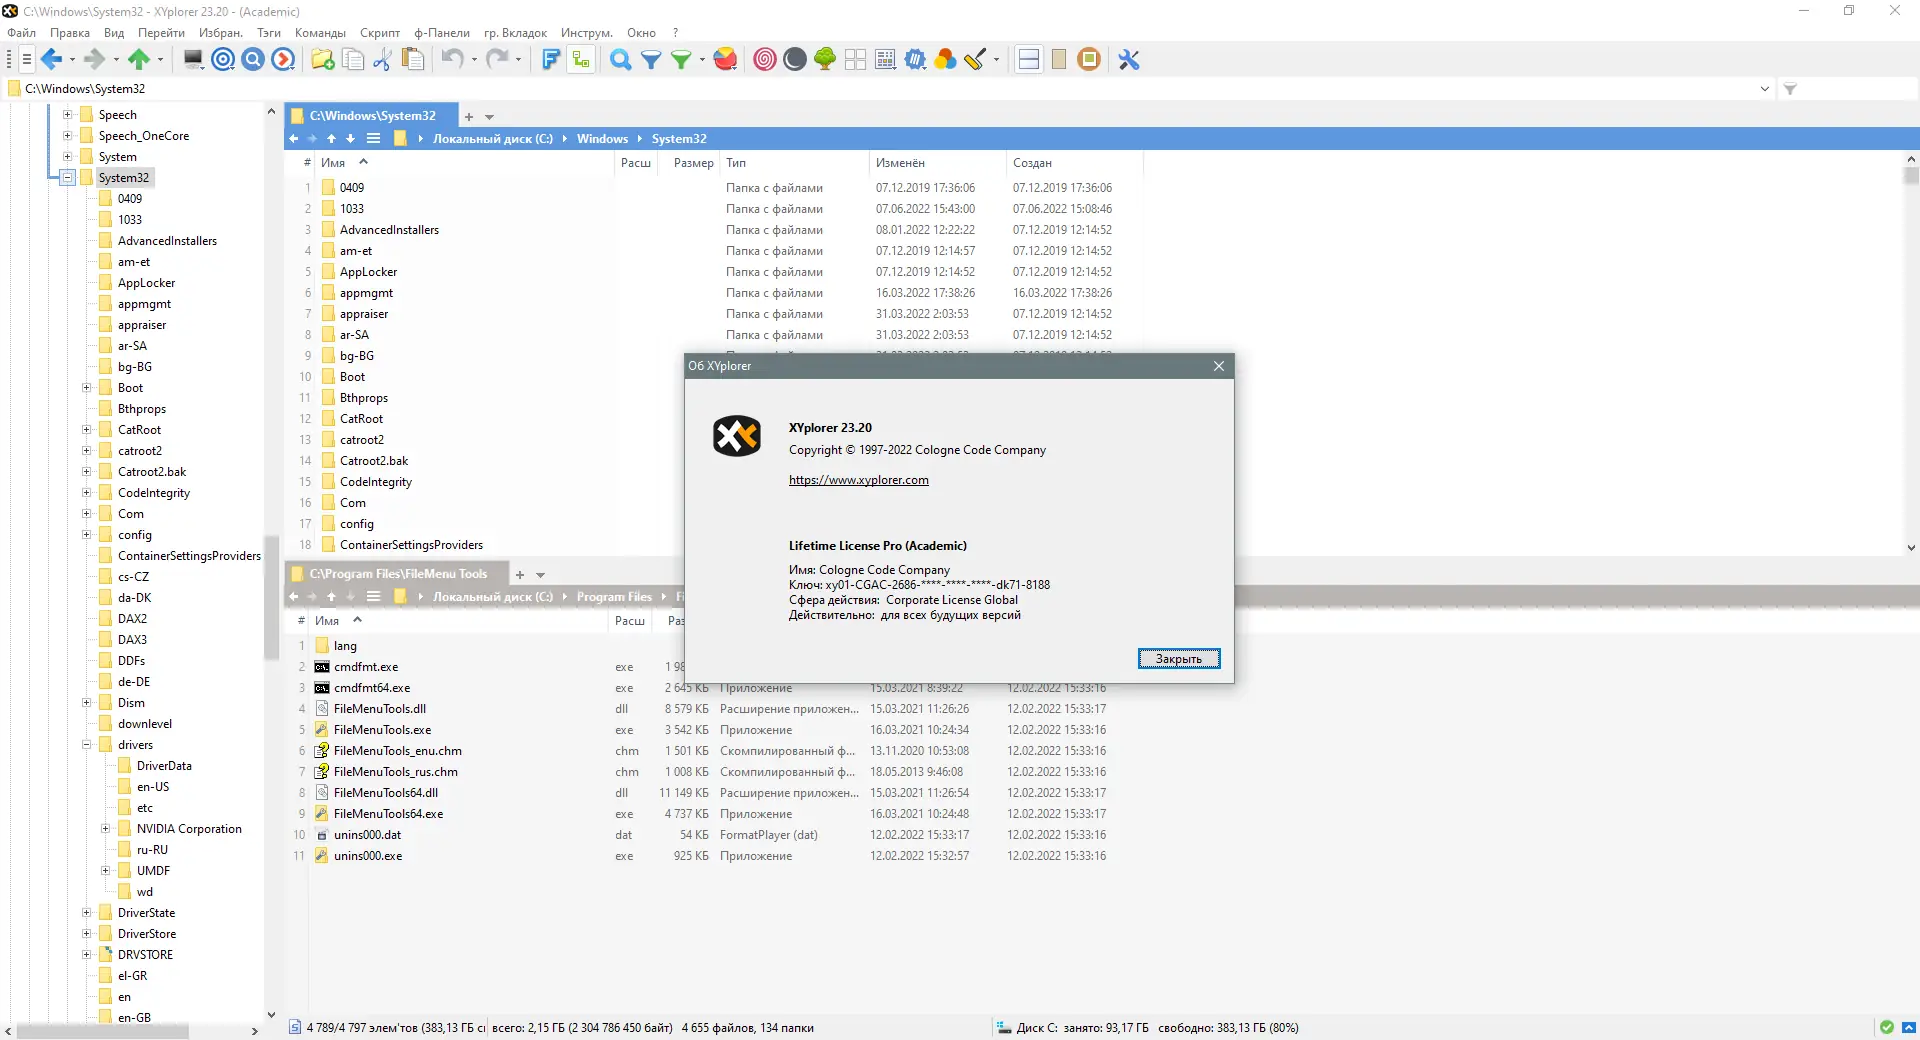Click the Program Files breadcrumb in lower pane

[x=614, y=597]
